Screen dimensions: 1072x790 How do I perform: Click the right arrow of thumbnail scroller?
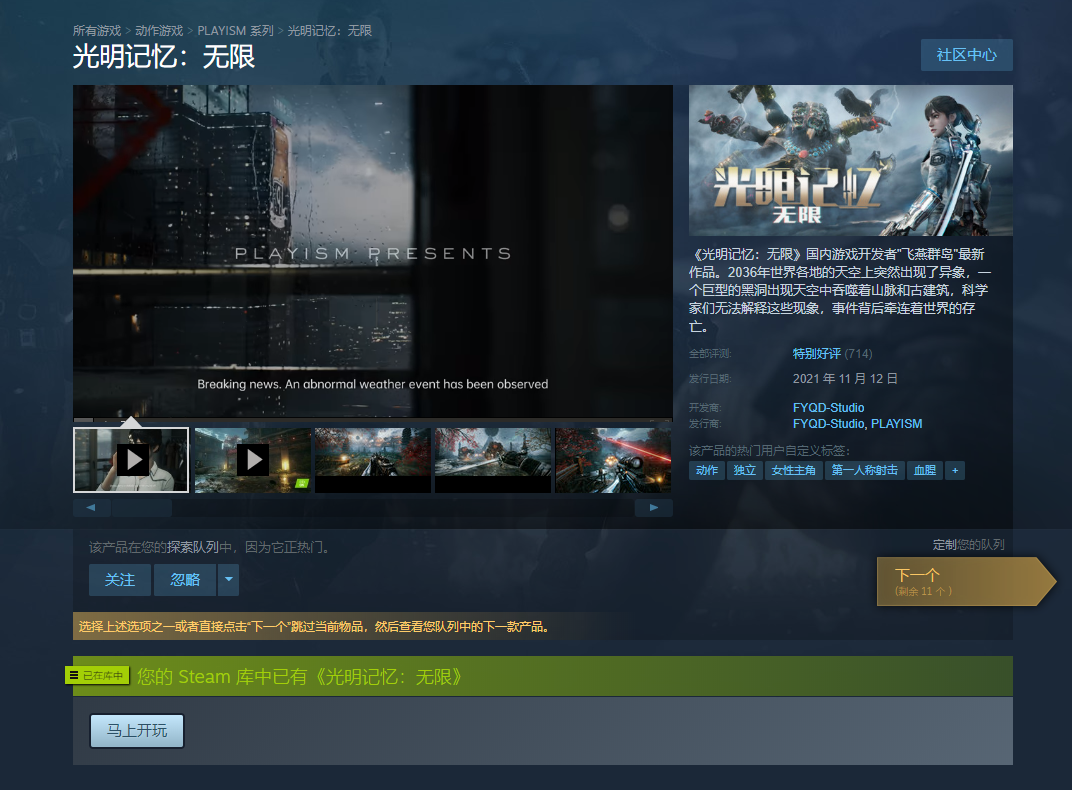[x=654, y=507]
